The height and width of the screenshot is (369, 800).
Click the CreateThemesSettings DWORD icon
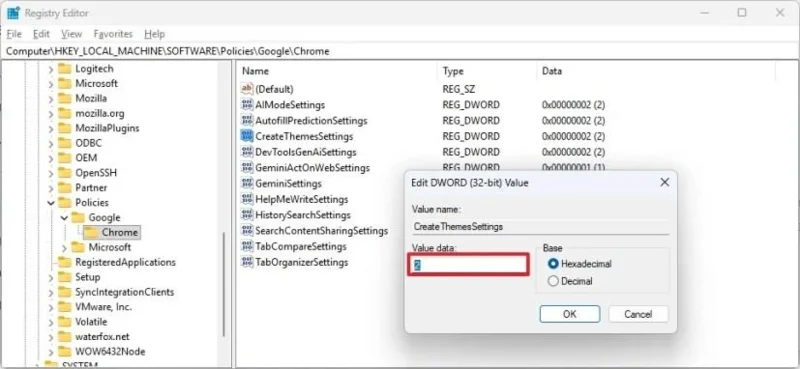[247, 136]
